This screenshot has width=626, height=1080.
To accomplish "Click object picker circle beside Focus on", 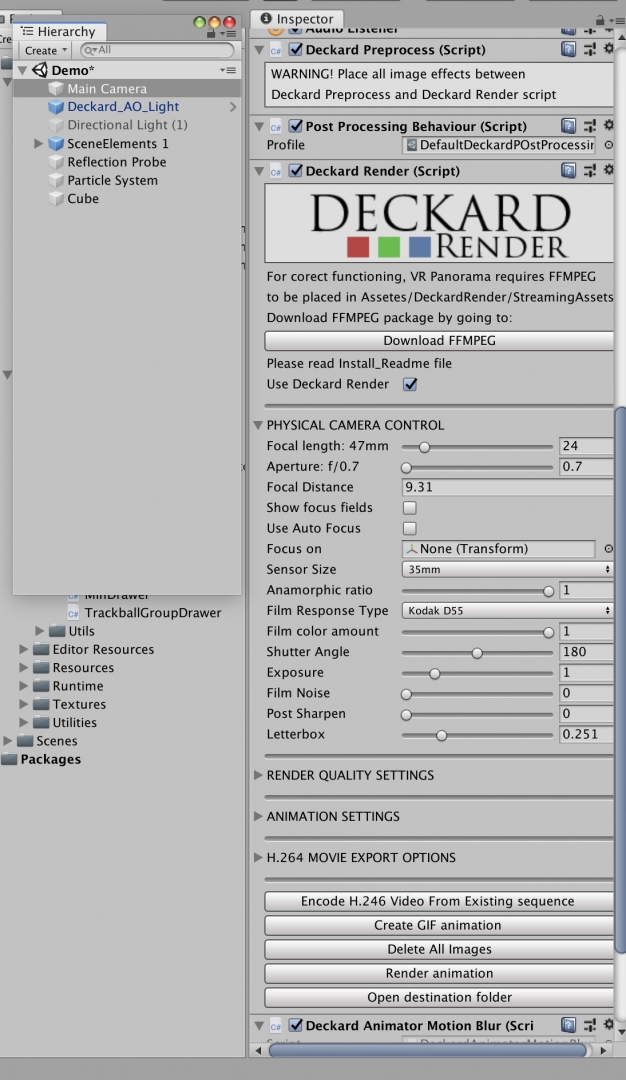I will tap(609, 549).
